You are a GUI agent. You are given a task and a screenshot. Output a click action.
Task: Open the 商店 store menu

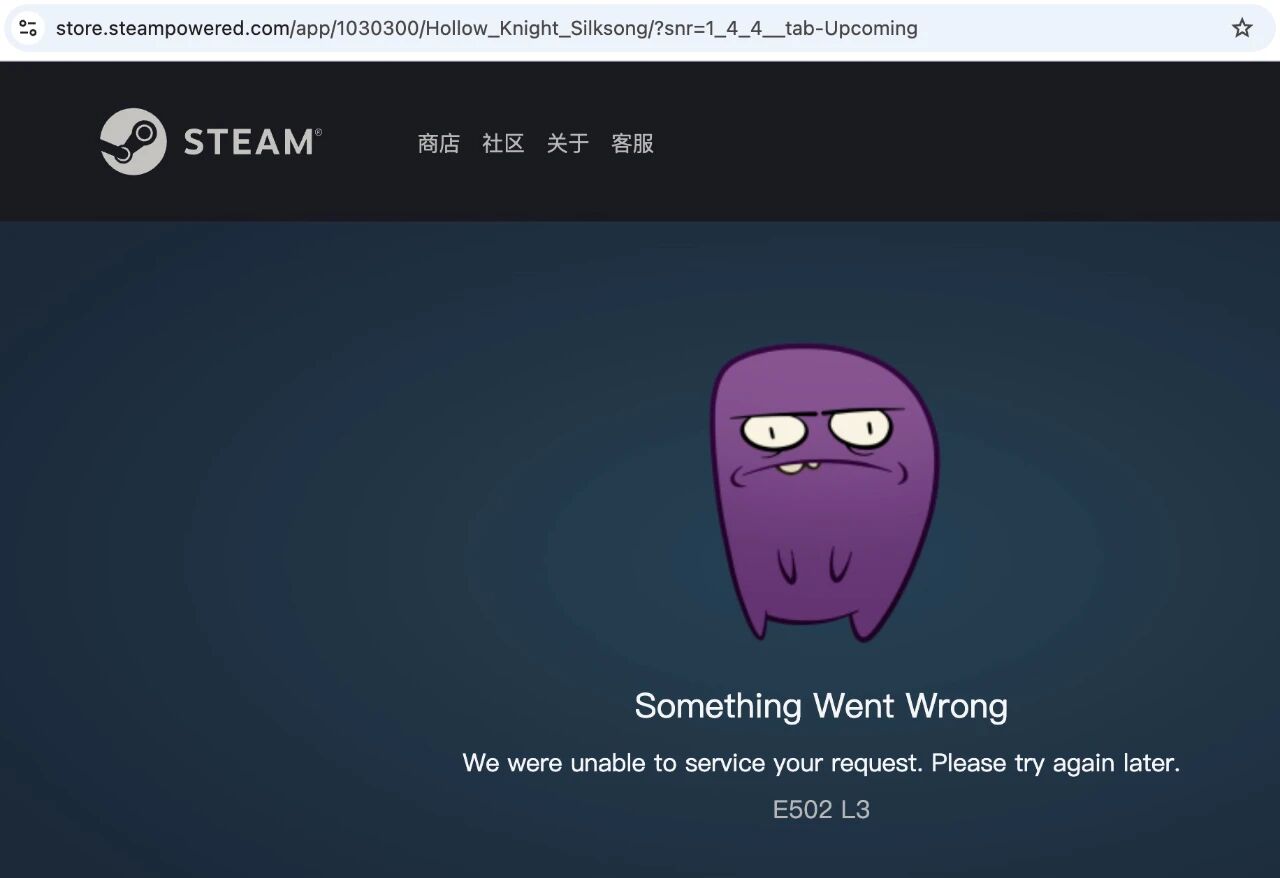(438, 144)
